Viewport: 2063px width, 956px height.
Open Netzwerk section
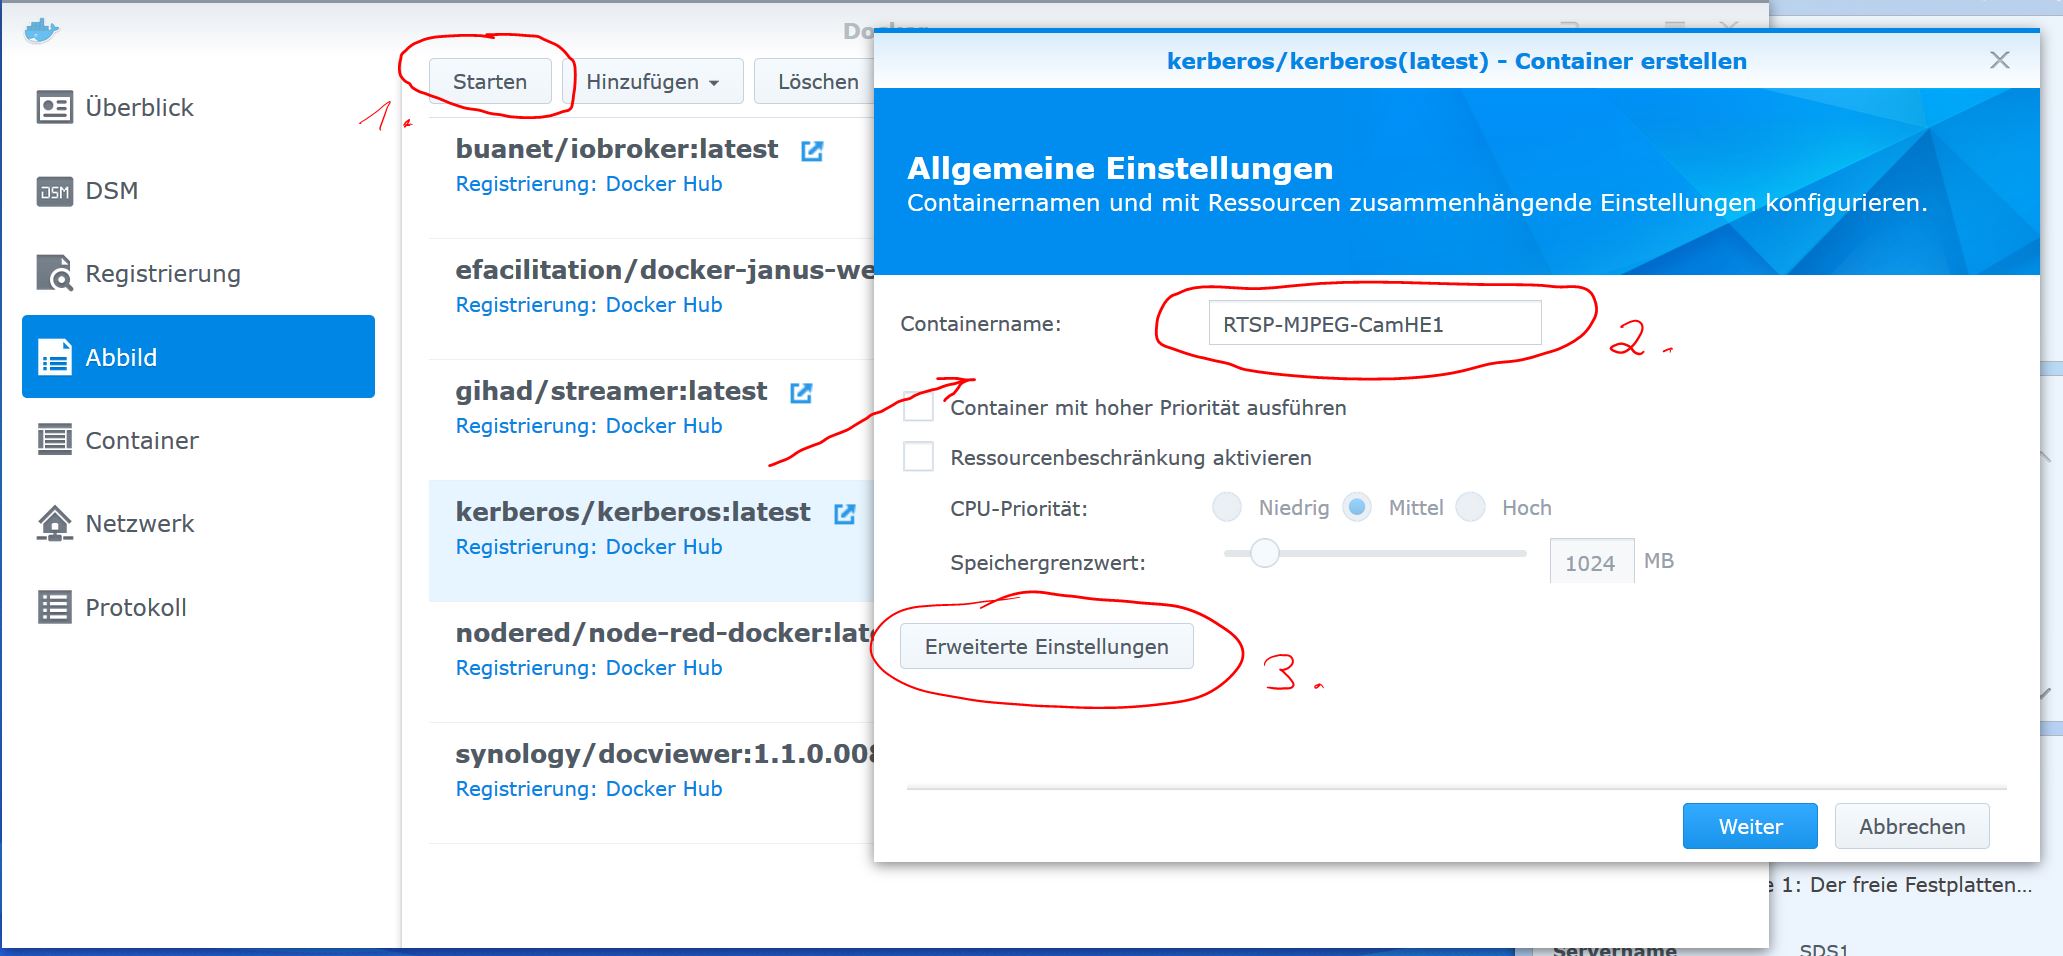point(198,523)
